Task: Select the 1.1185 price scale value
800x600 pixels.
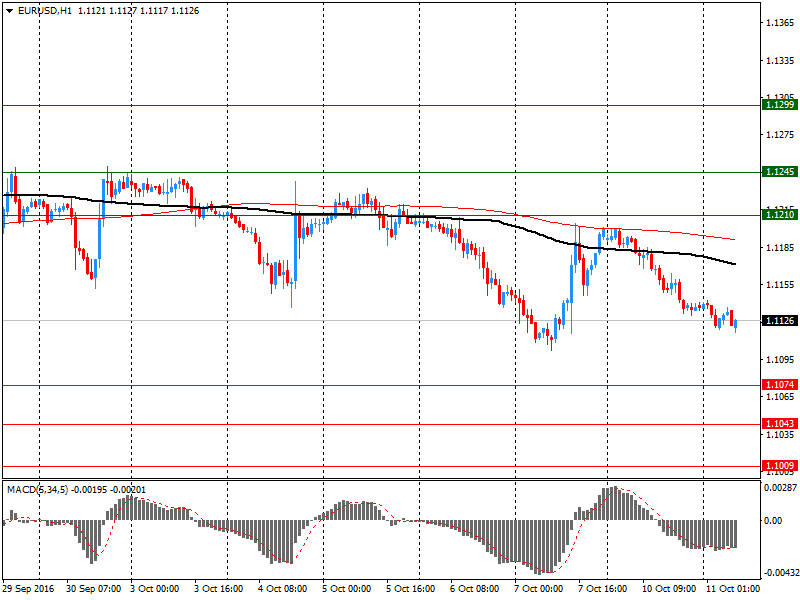Action: point(780,247)
